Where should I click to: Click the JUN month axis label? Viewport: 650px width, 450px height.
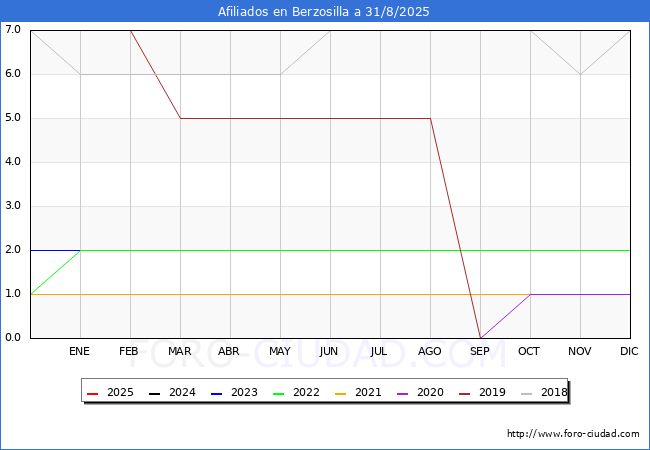coord(329,351)
